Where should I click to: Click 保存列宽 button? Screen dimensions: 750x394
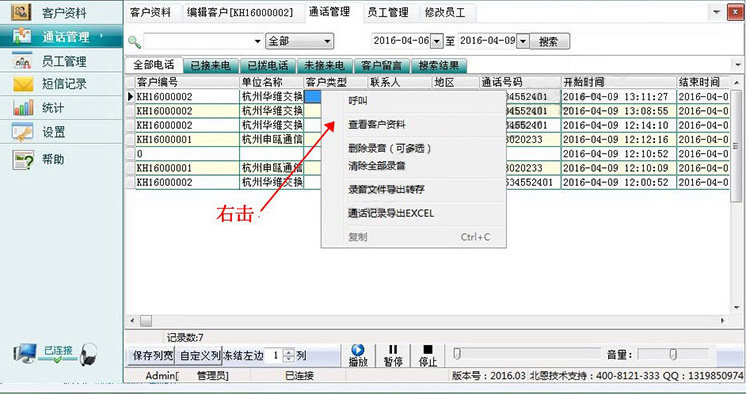click(x=153, y=355)
